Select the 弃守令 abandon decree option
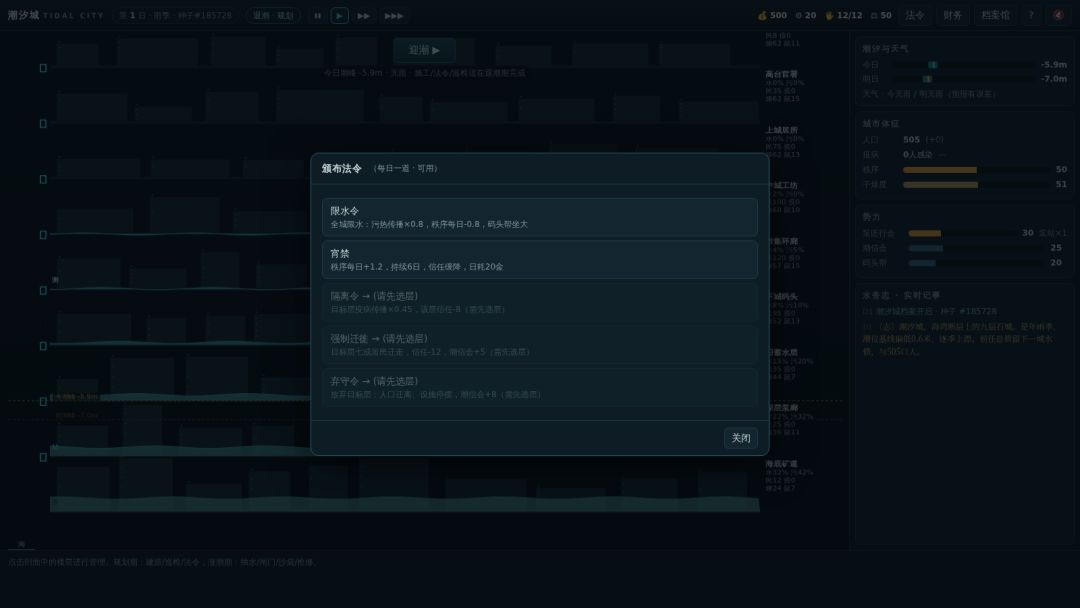The image size is (1080, 608). [x=540, y=388]
